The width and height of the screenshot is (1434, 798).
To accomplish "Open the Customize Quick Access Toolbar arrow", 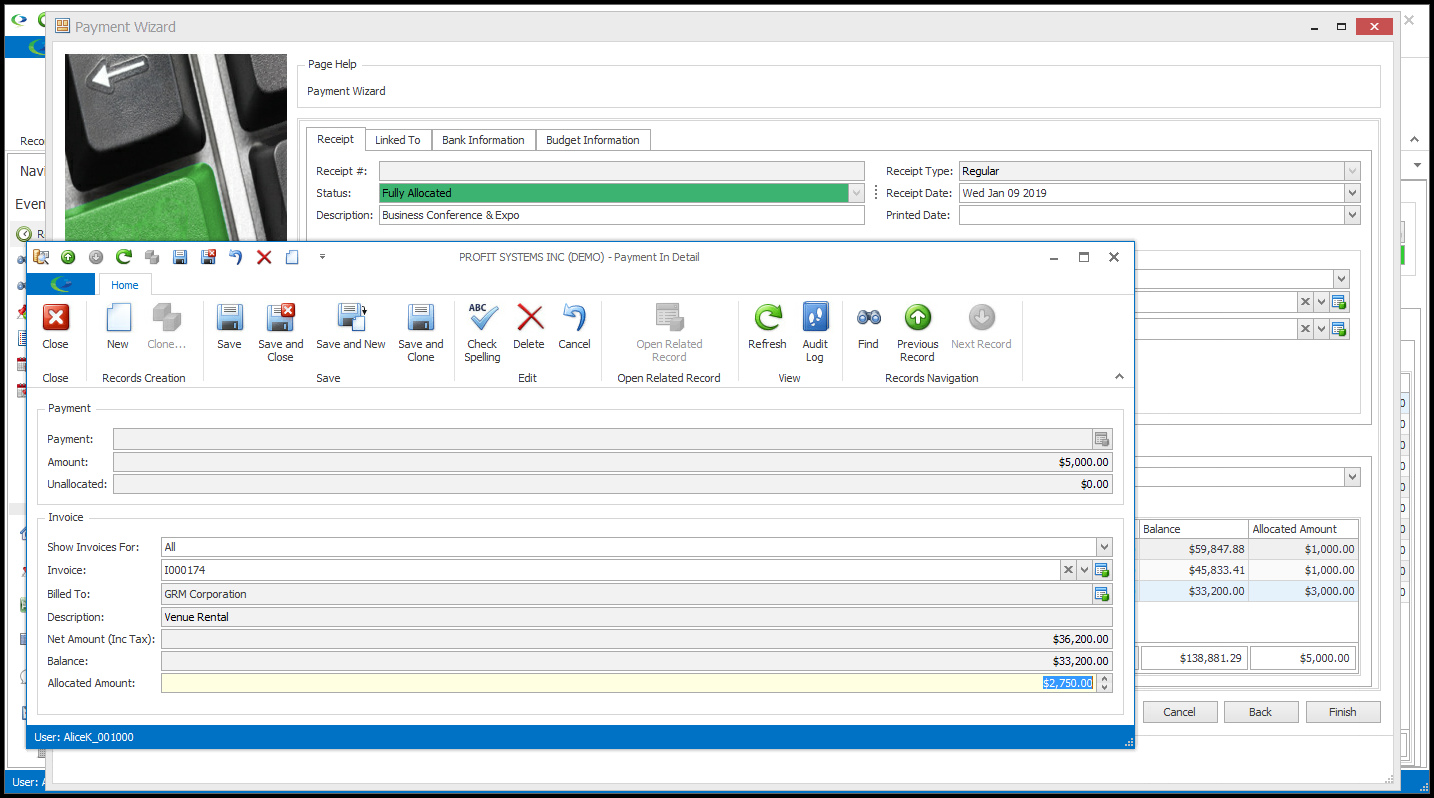I will click(x=322, y=257).
